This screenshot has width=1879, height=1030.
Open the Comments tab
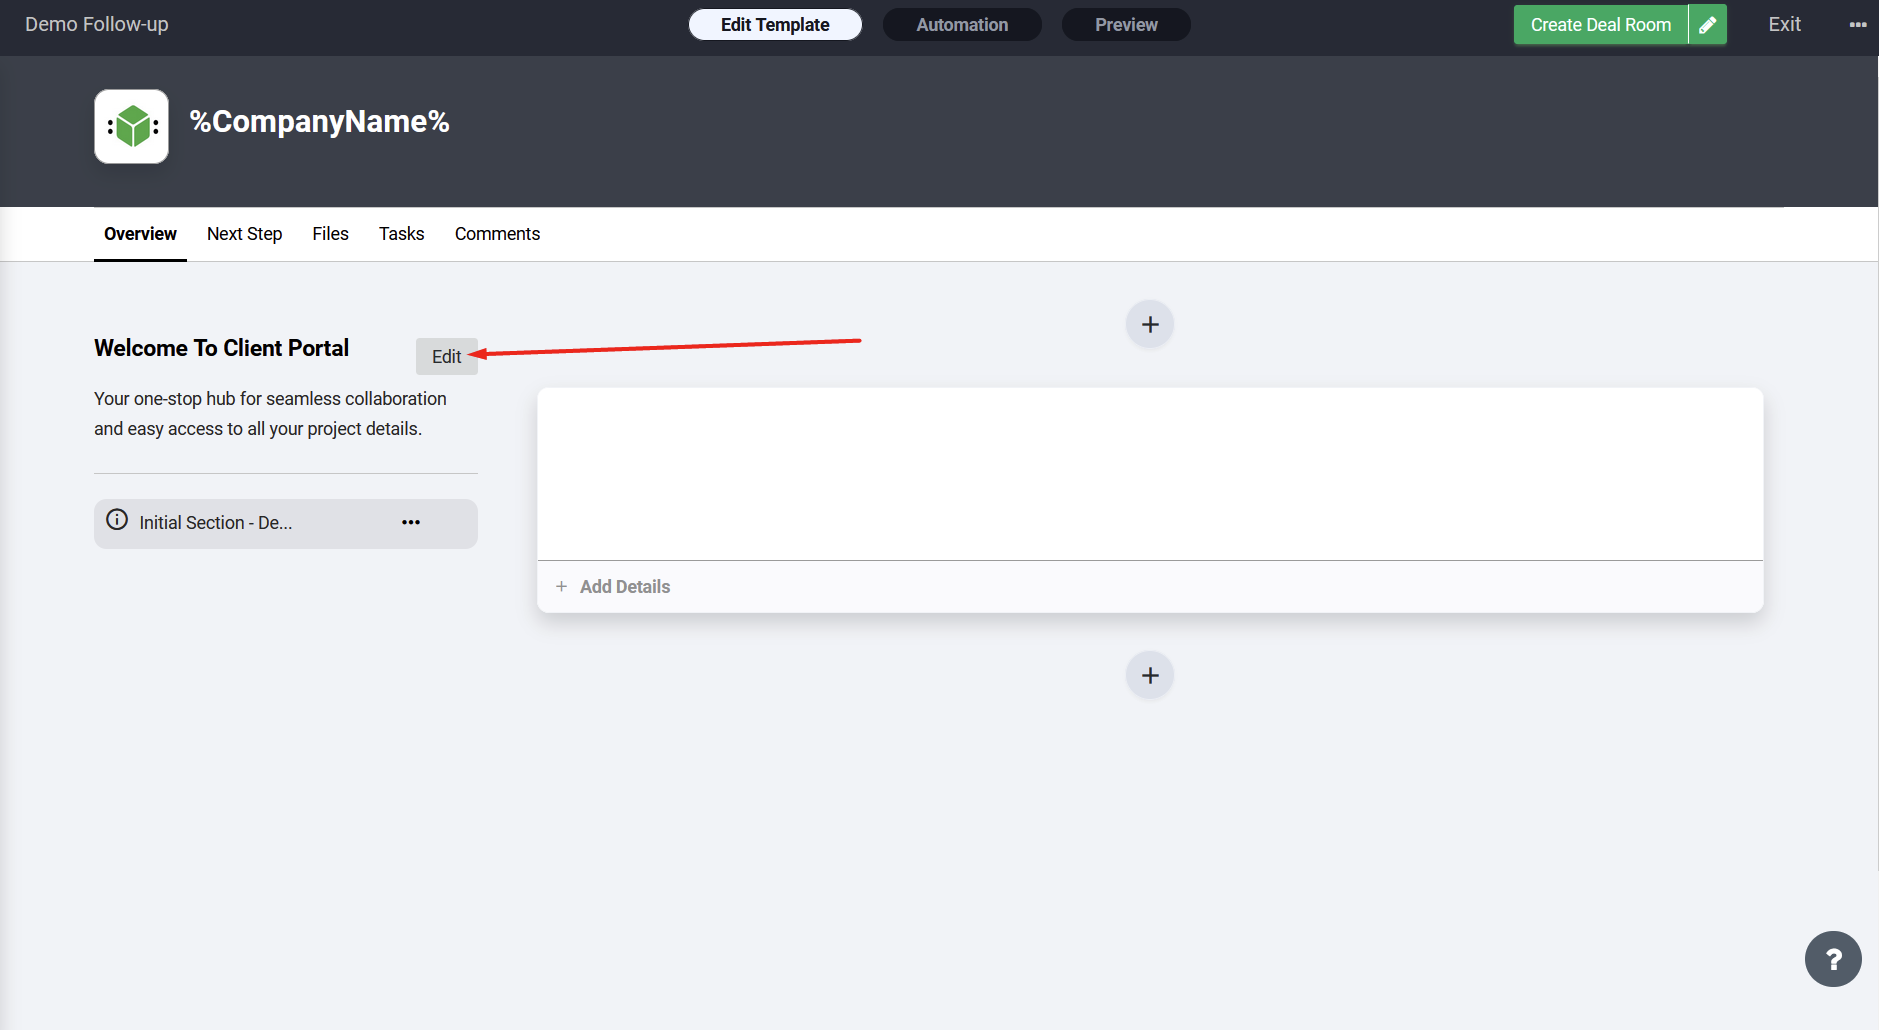[497, 234]
